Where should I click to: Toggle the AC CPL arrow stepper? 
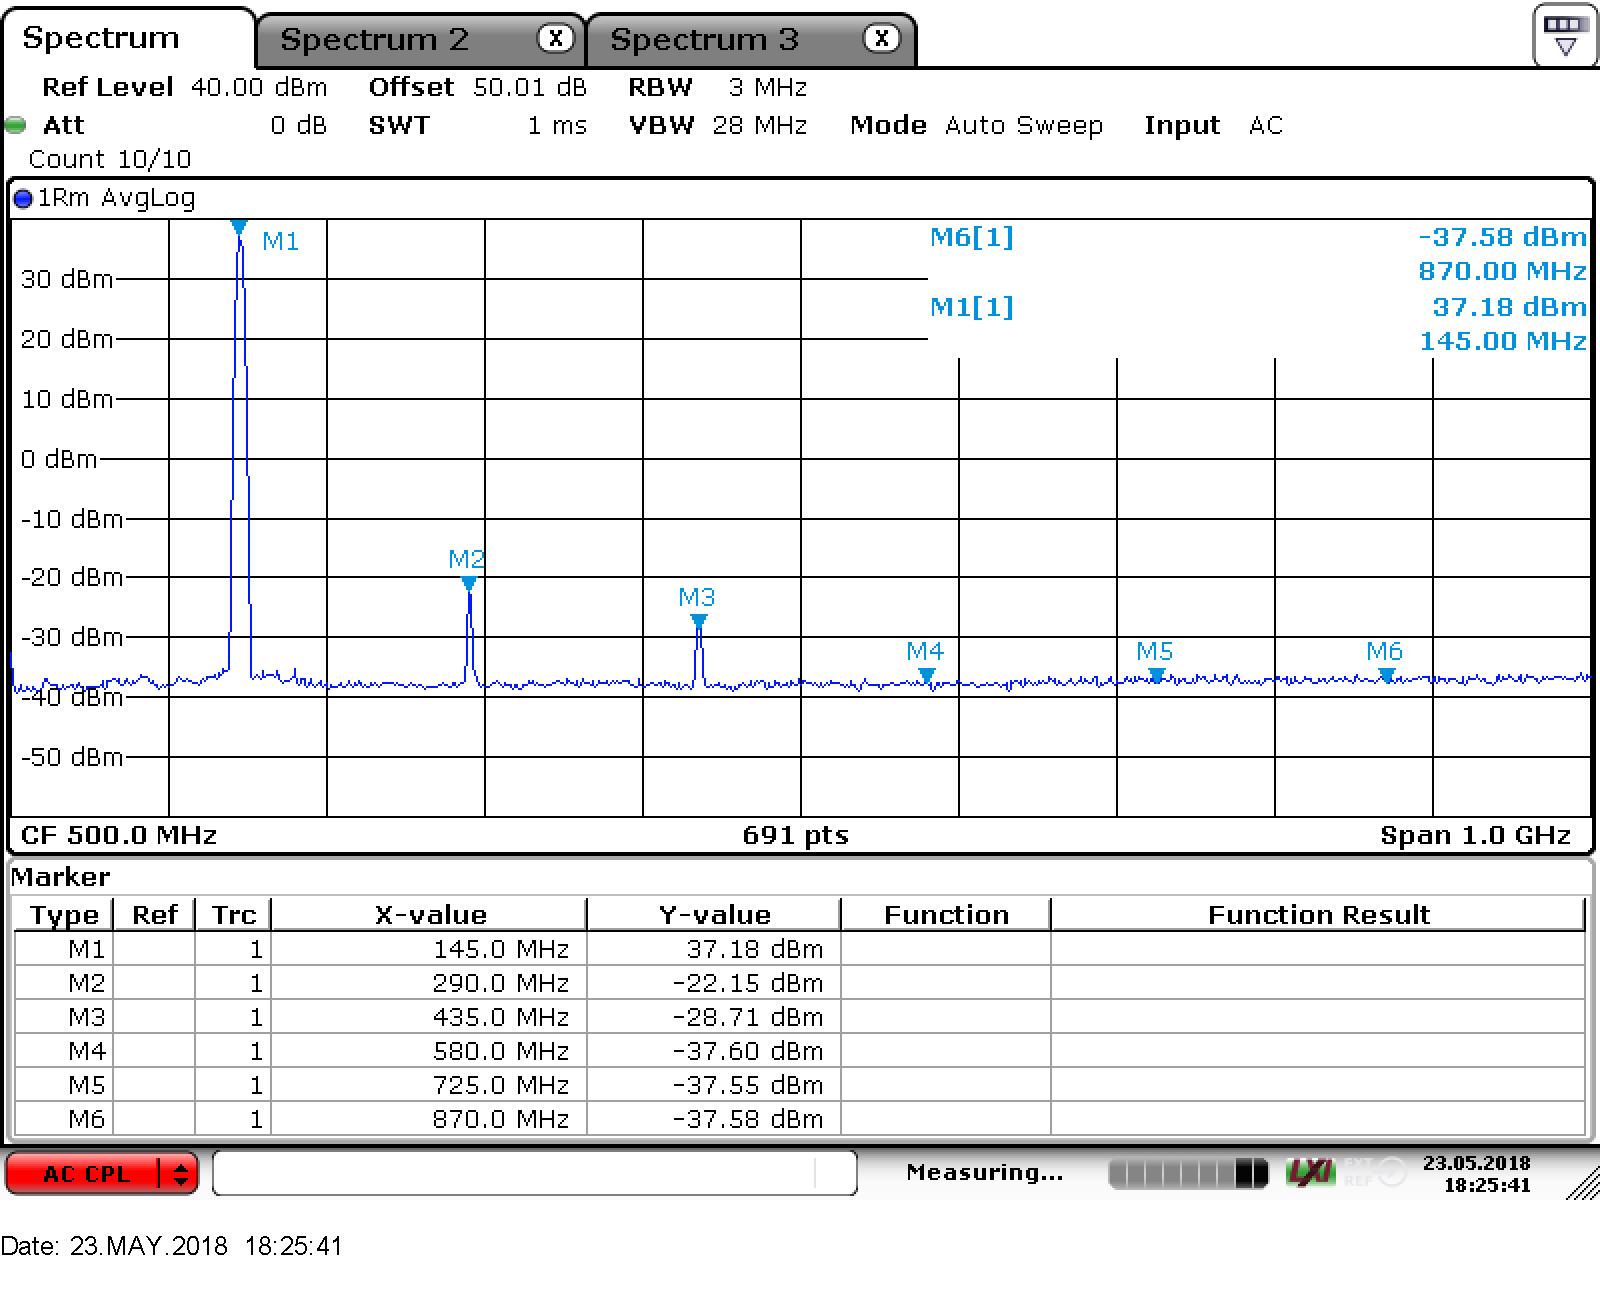tap(180, 1173)
